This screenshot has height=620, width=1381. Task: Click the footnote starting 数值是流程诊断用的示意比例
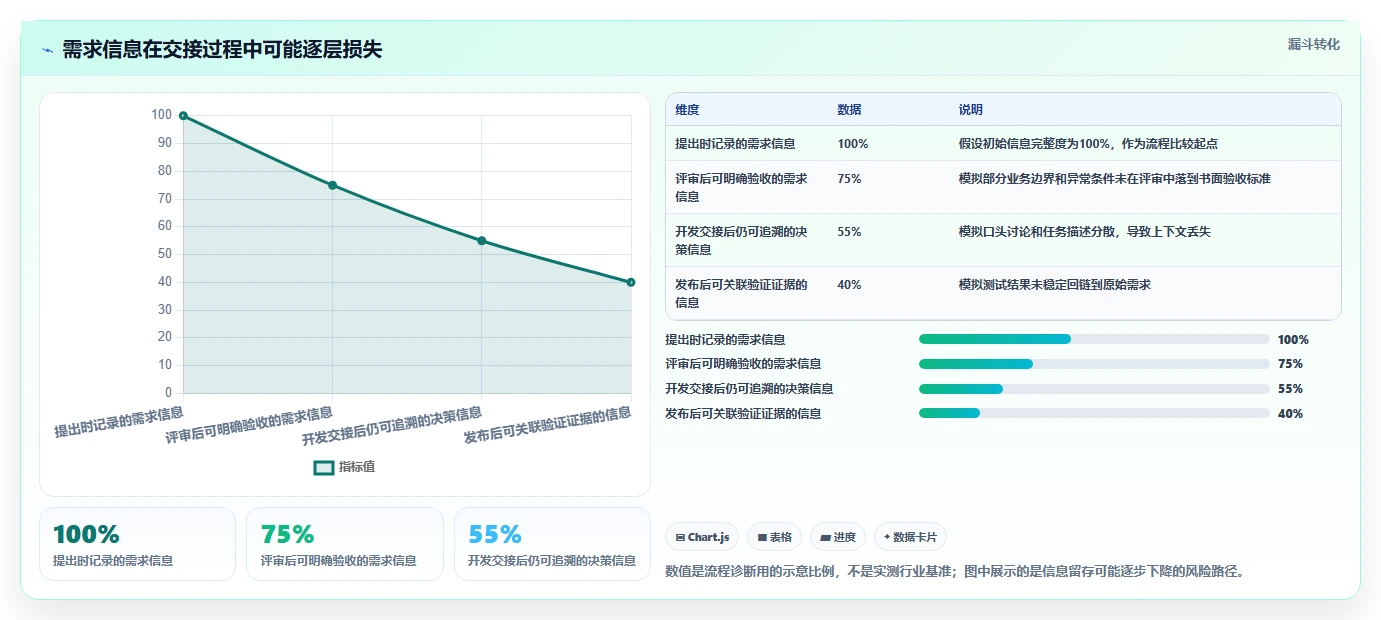tap(955, 572)
